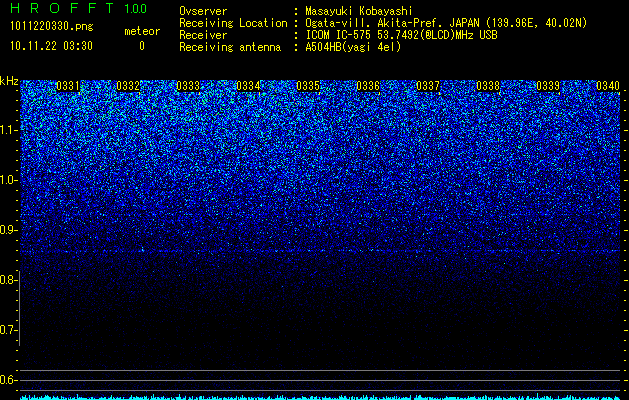Click the HROFFT 1.0.0 title text
Viewport: 629px width, 400px height.
(x=78, y=8)
